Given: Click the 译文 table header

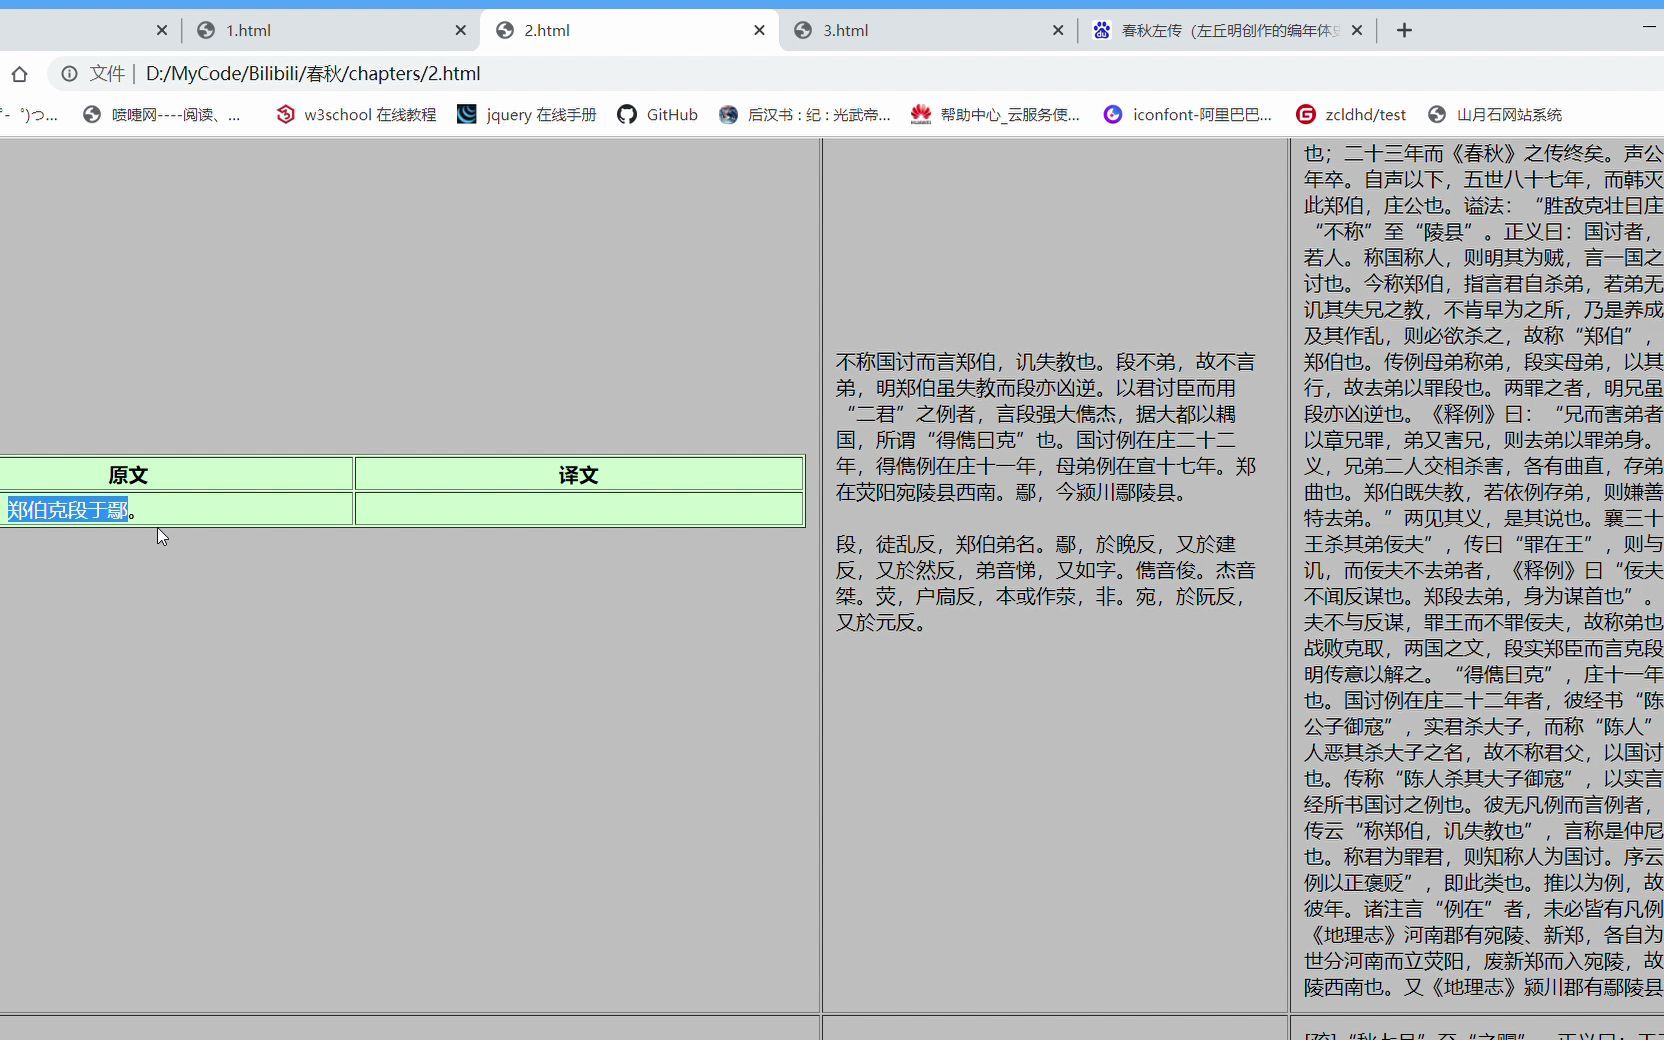Looking at the screenshot, I should (579, 474).
